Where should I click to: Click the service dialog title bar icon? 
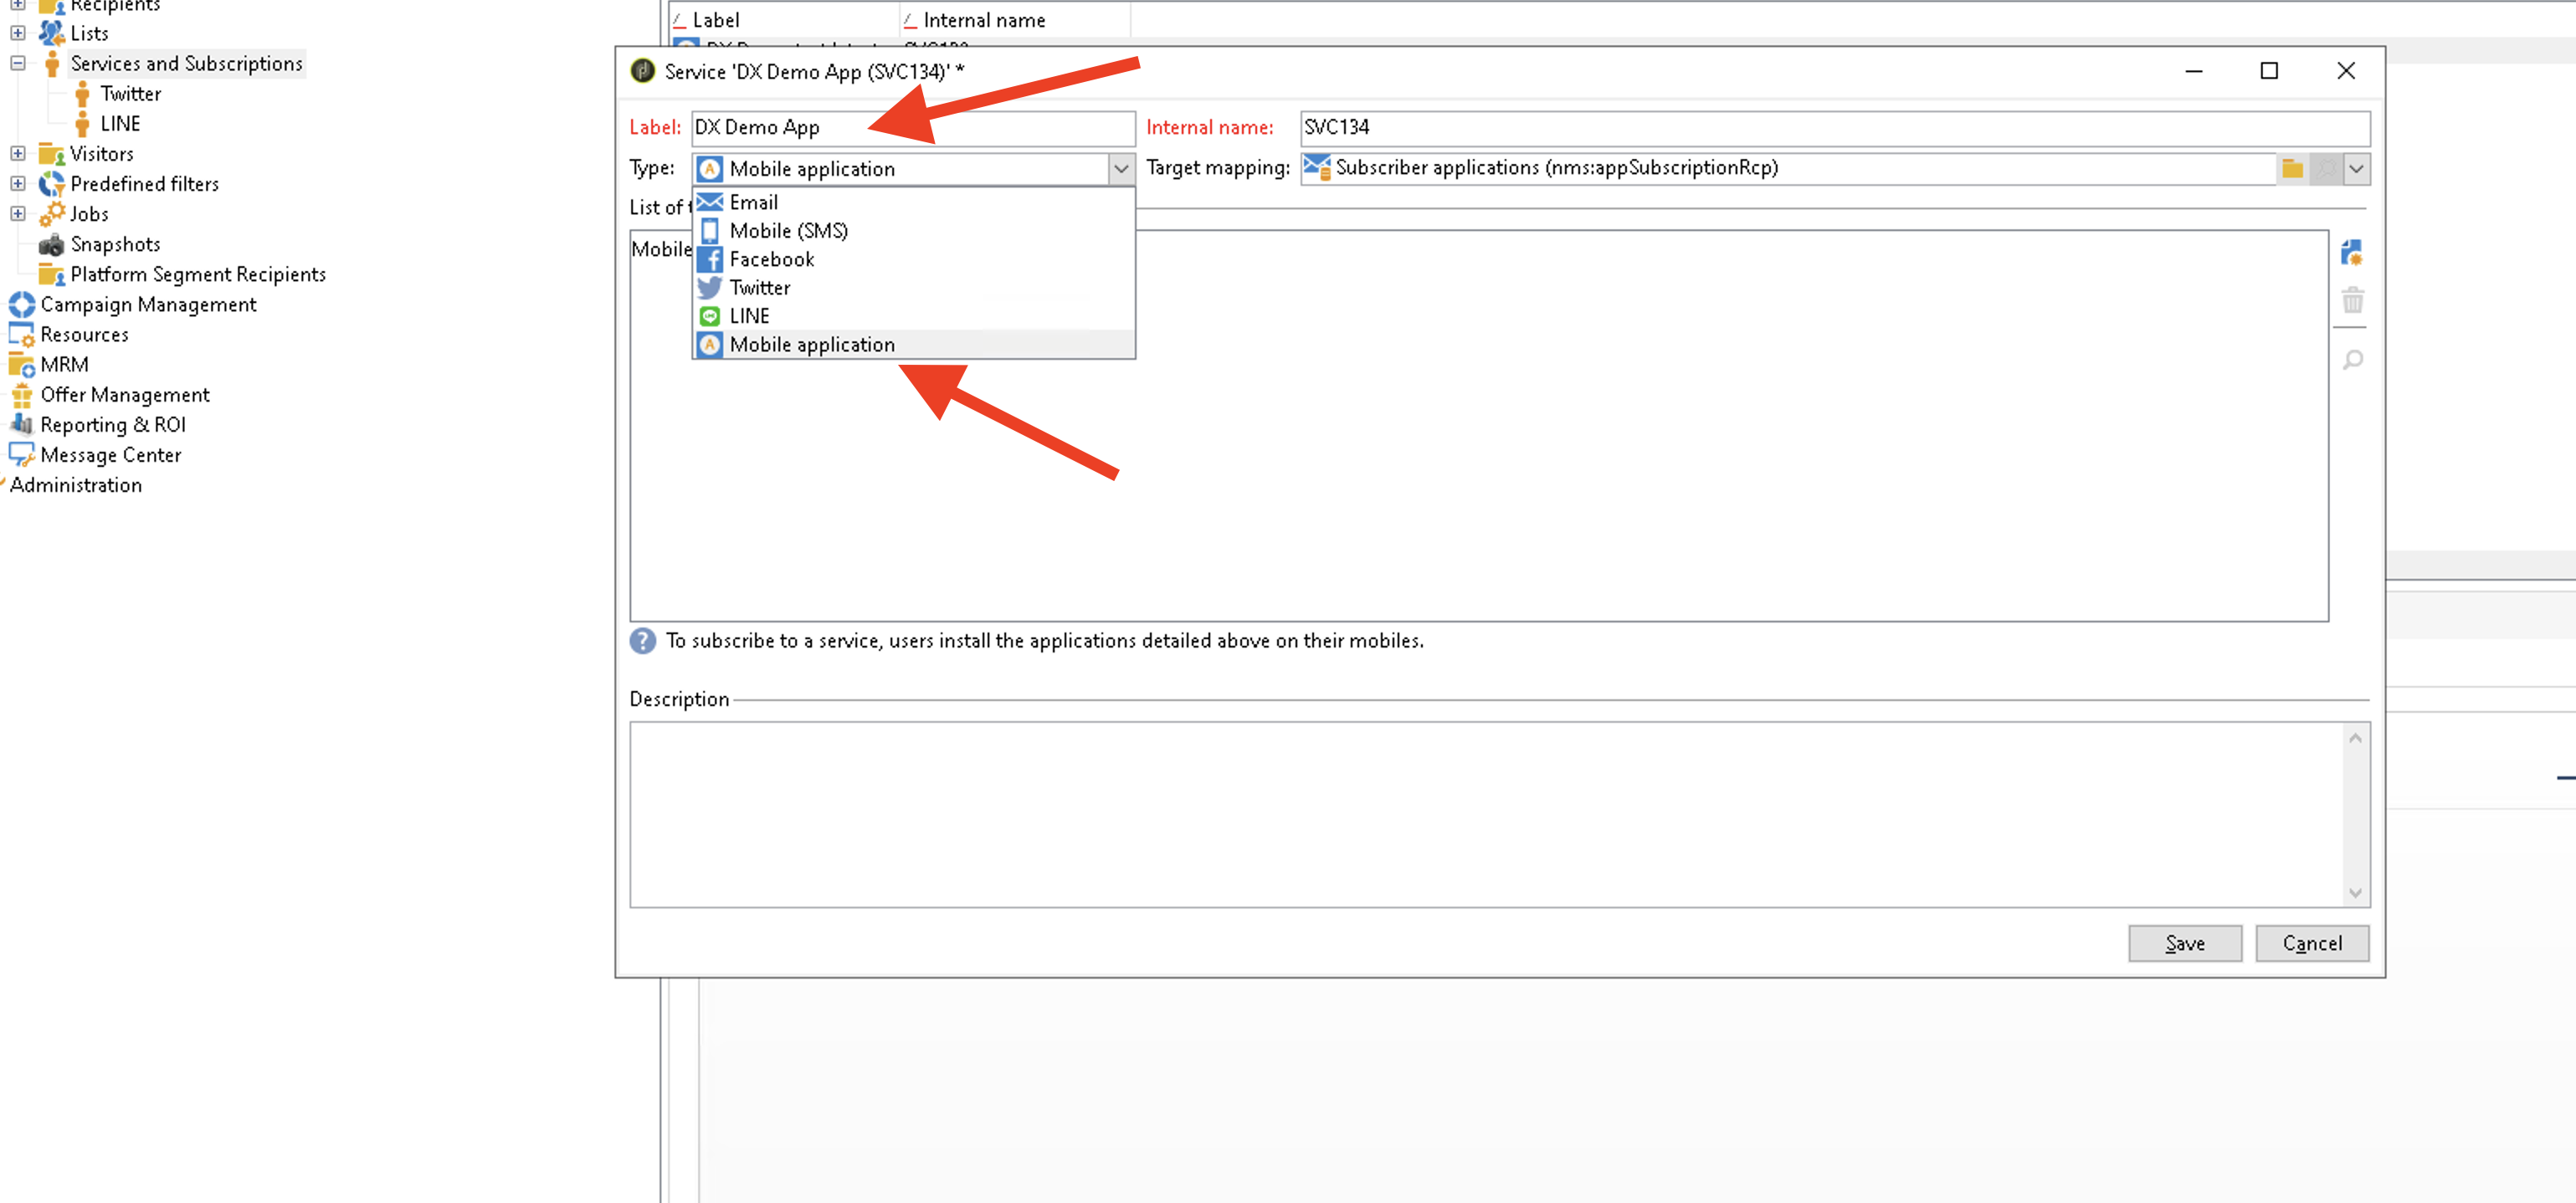[x=643, y=71]
